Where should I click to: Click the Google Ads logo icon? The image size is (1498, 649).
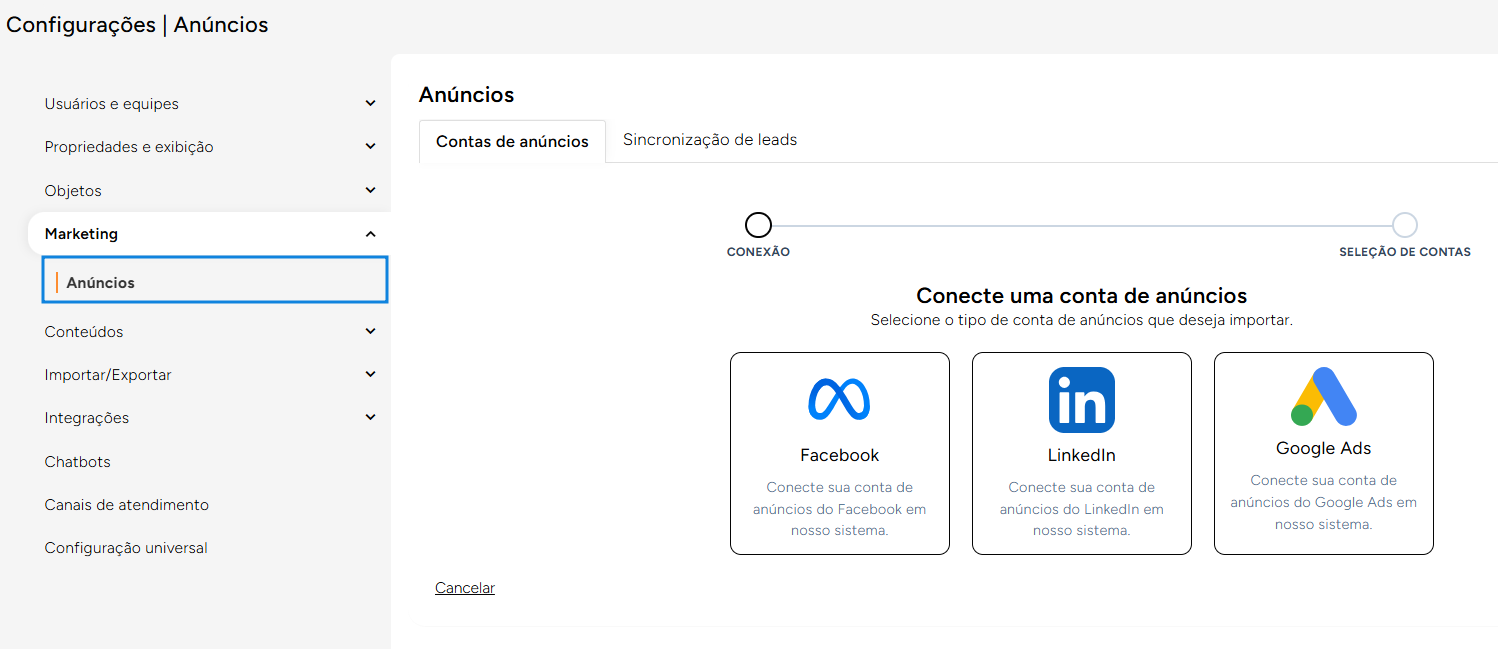pos(1323,397)
